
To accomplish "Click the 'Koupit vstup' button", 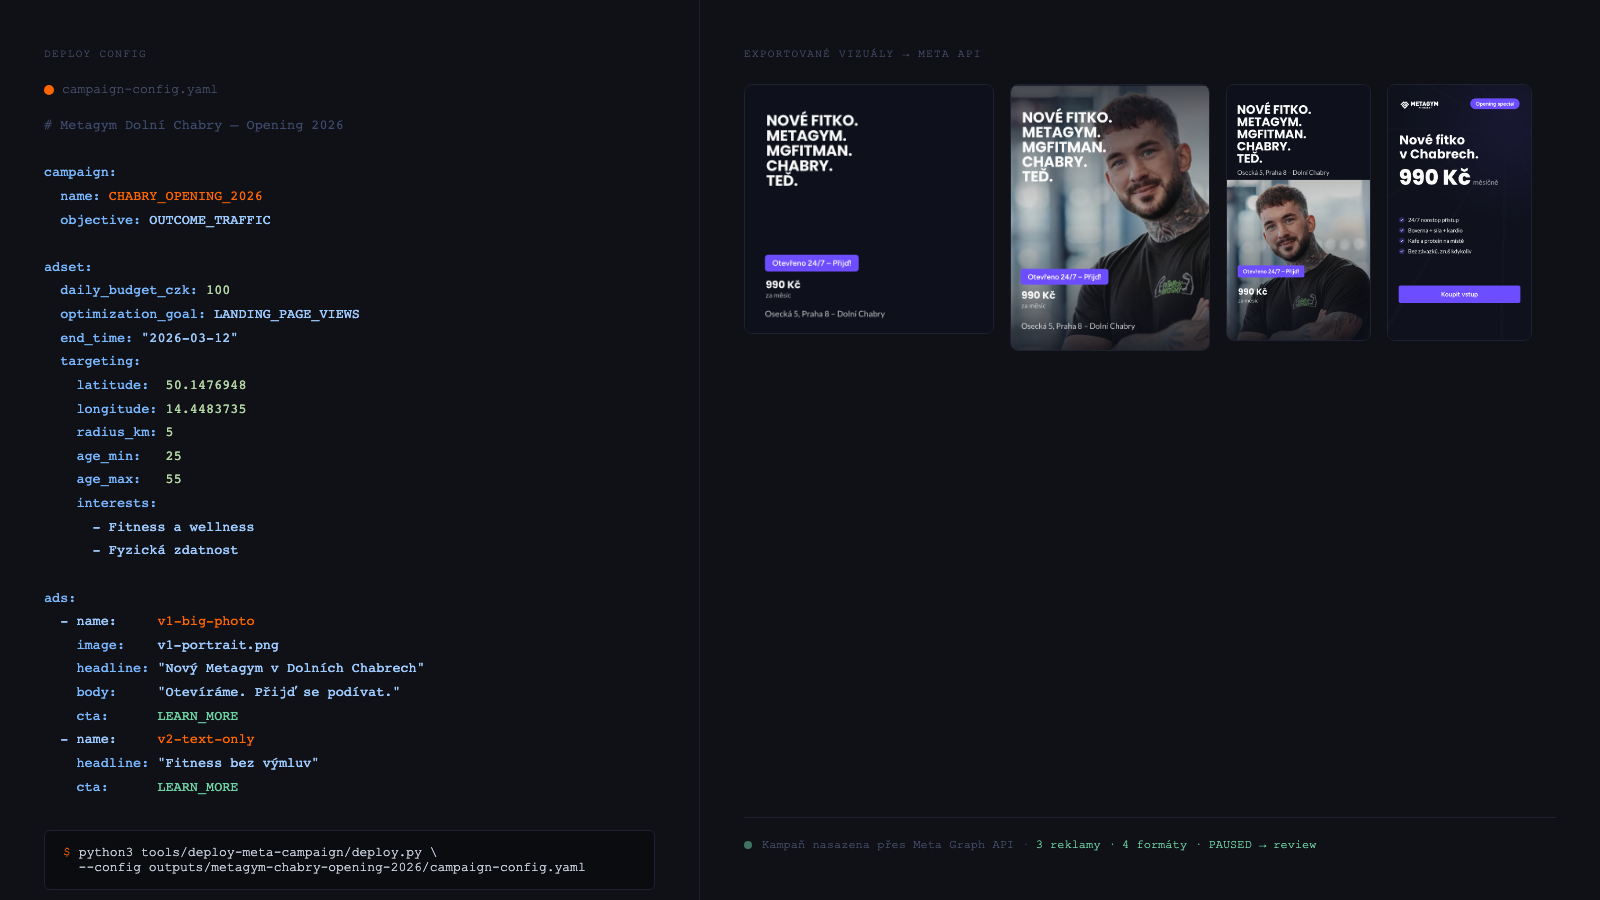I will 1459,294.
